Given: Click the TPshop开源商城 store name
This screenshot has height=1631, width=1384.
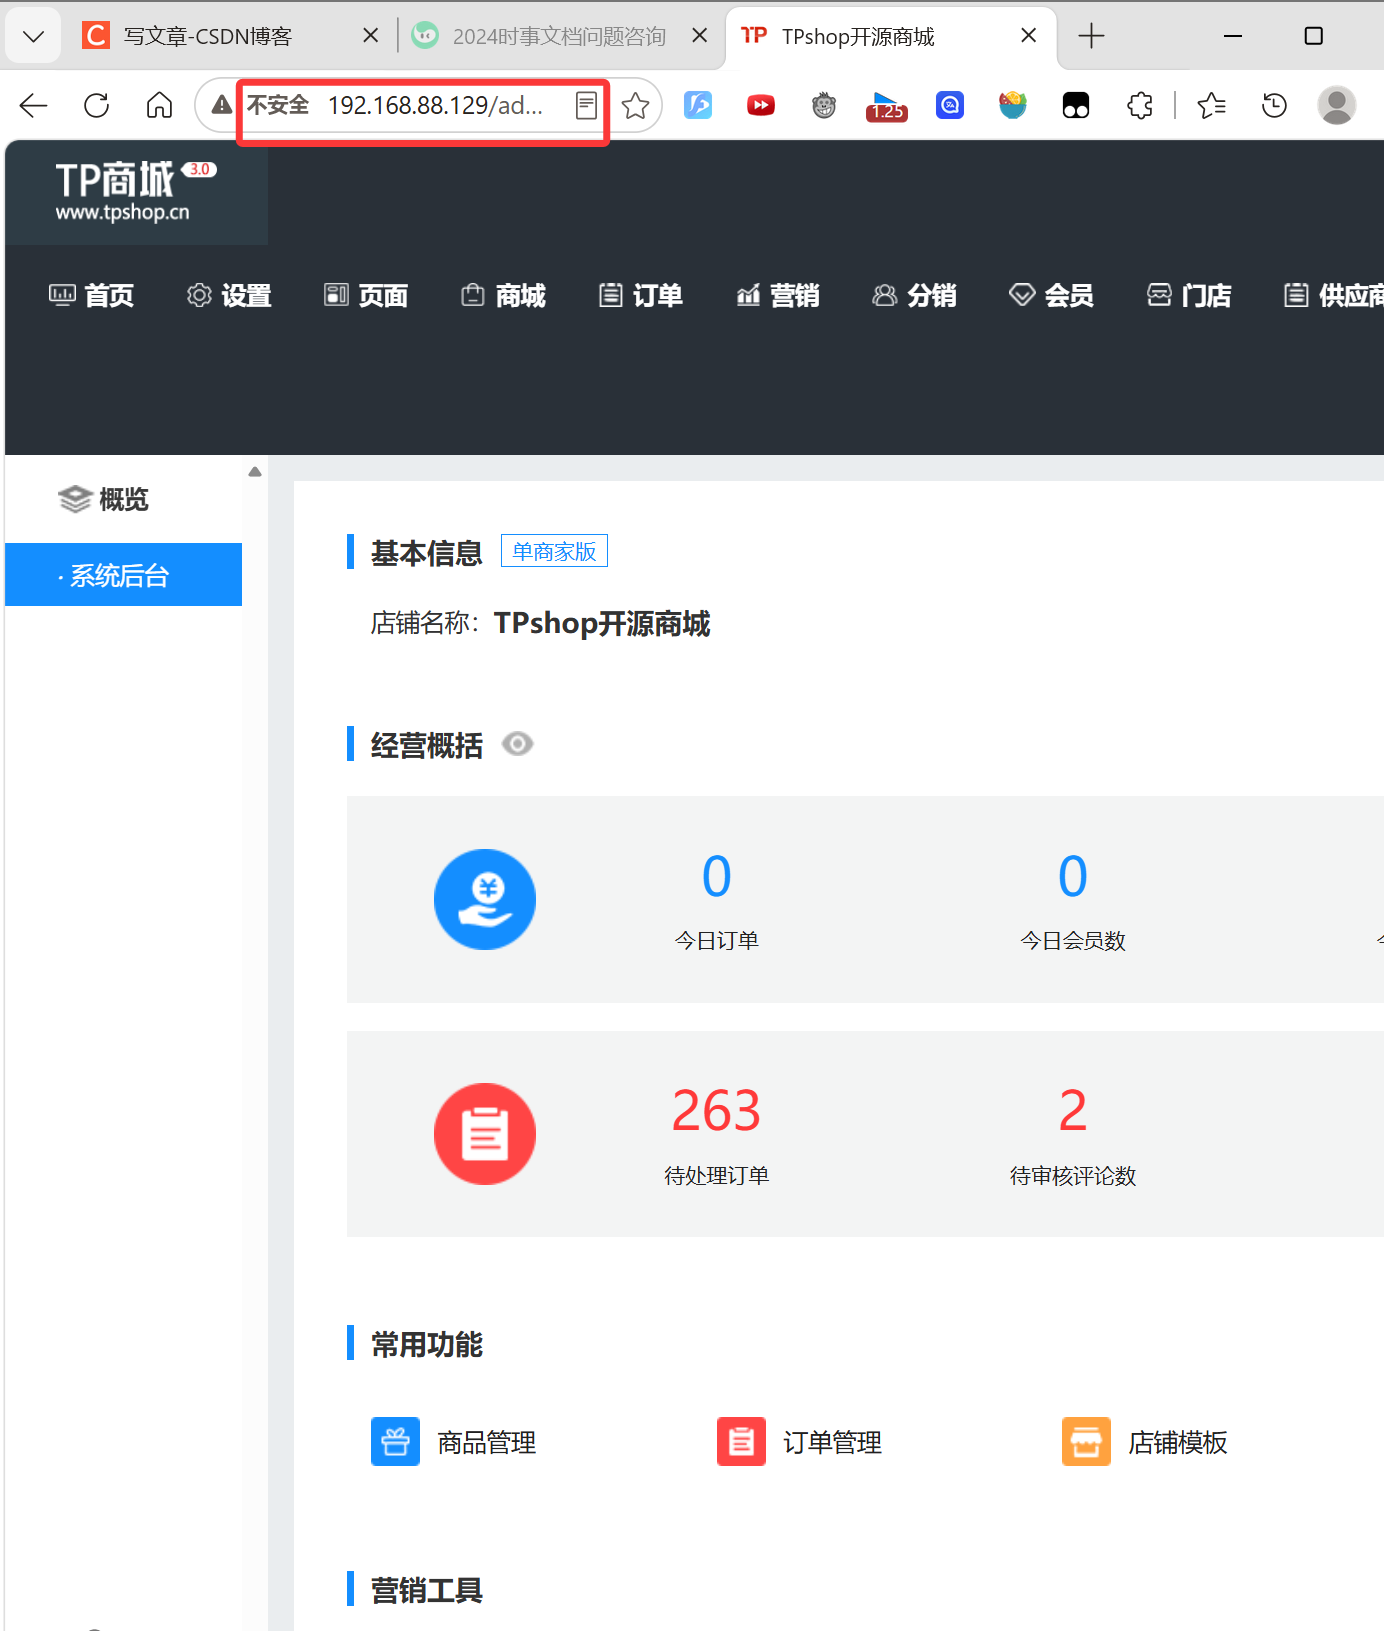Looking at the screenshot, I should coord(602,623).
